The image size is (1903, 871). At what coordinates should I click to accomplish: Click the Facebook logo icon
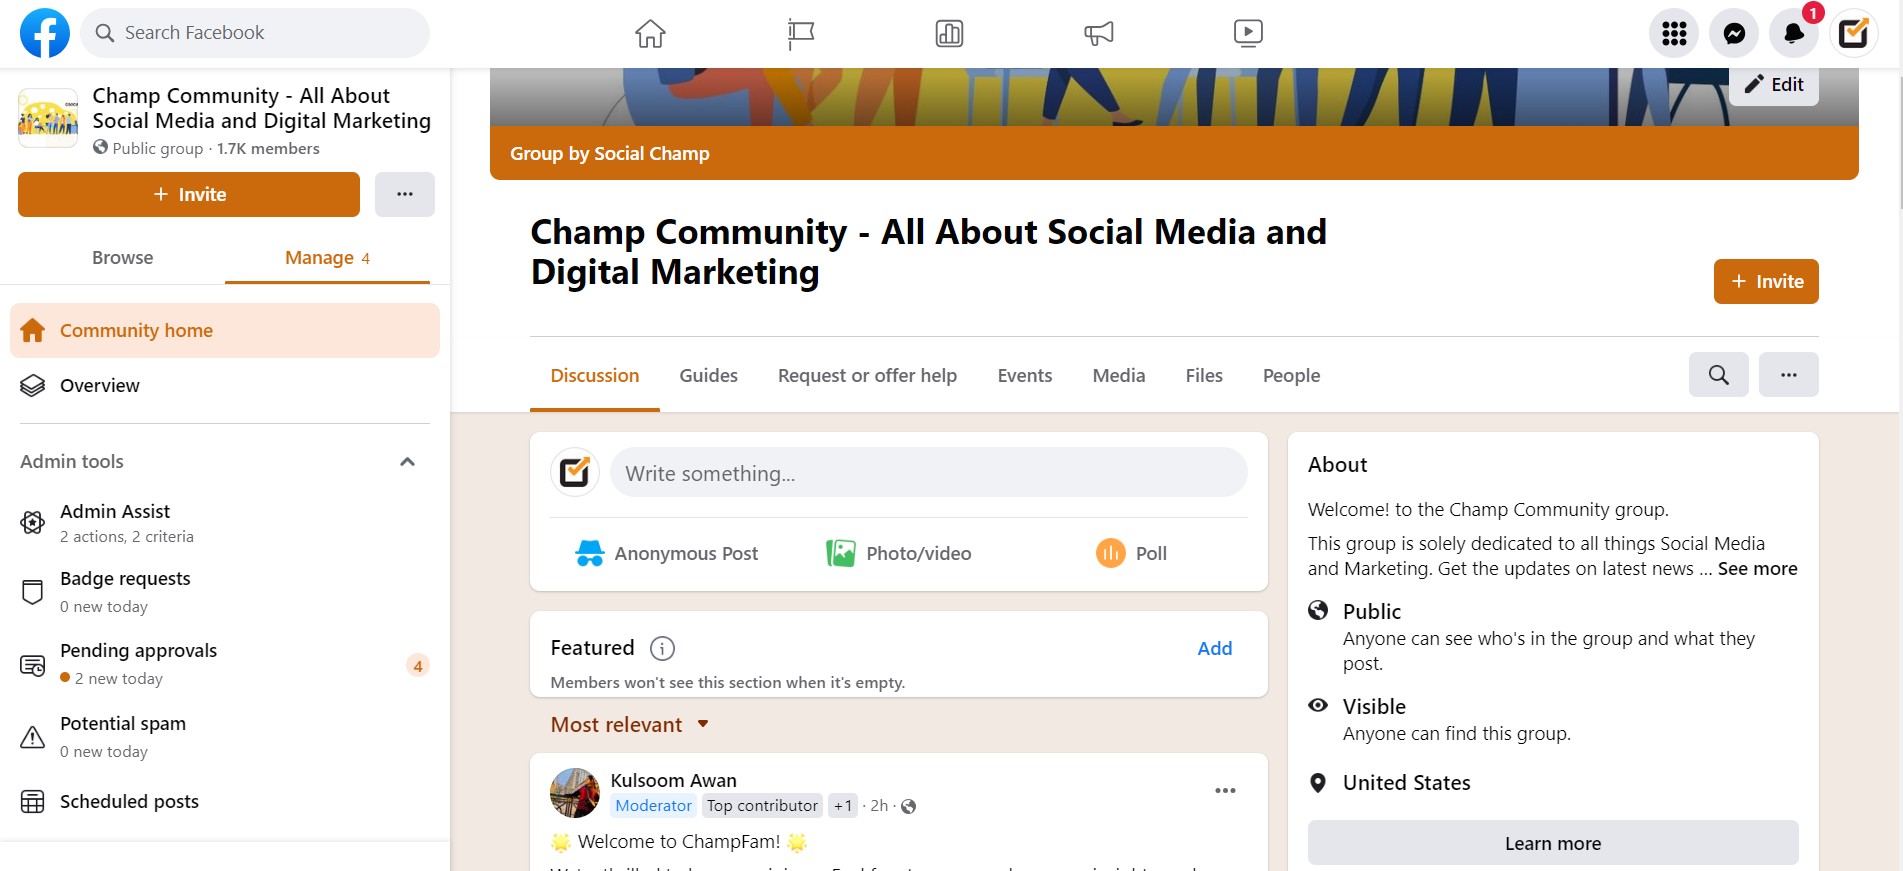tap(45, 33)
